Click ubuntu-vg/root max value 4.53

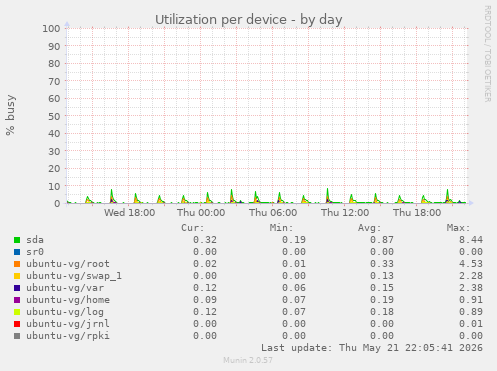tap(471, 264)
